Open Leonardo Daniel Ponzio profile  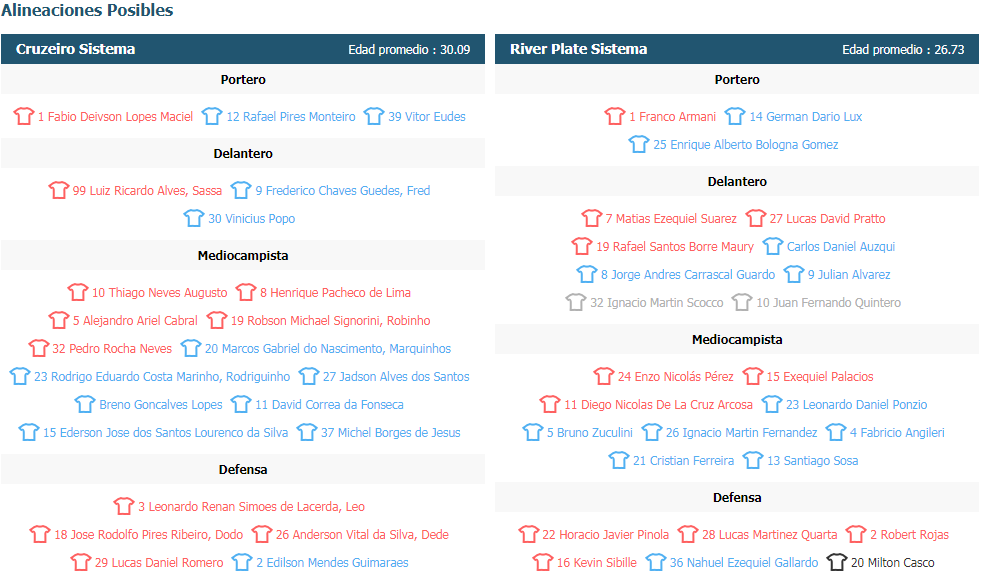857,404
